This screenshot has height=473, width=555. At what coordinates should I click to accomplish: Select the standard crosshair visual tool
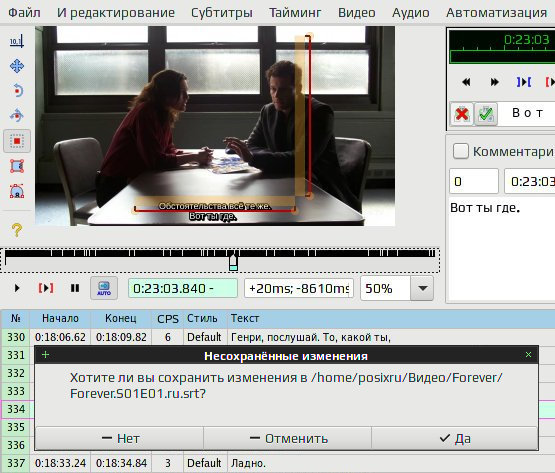click(x=17, y=41)
